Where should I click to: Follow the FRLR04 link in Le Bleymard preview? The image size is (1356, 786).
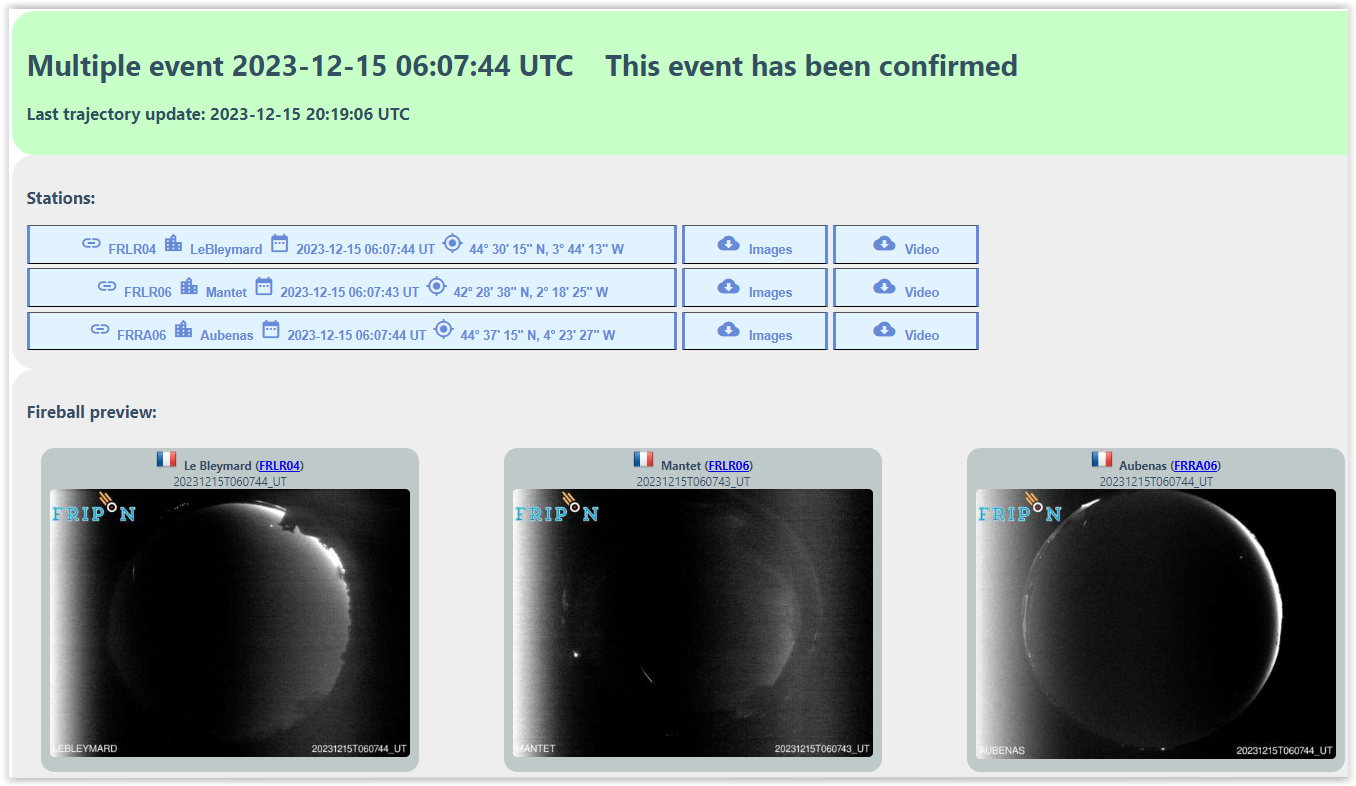click(x=280, y=466)
